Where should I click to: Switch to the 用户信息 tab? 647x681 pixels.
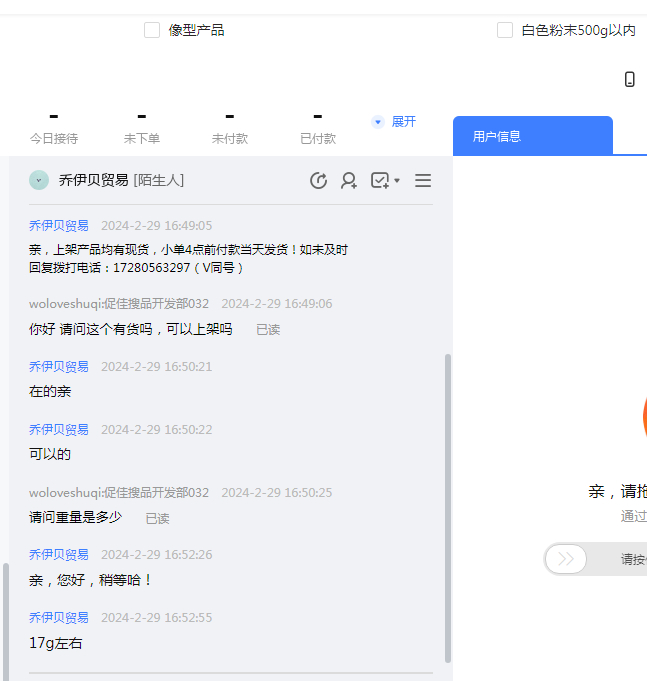point(532,136)
